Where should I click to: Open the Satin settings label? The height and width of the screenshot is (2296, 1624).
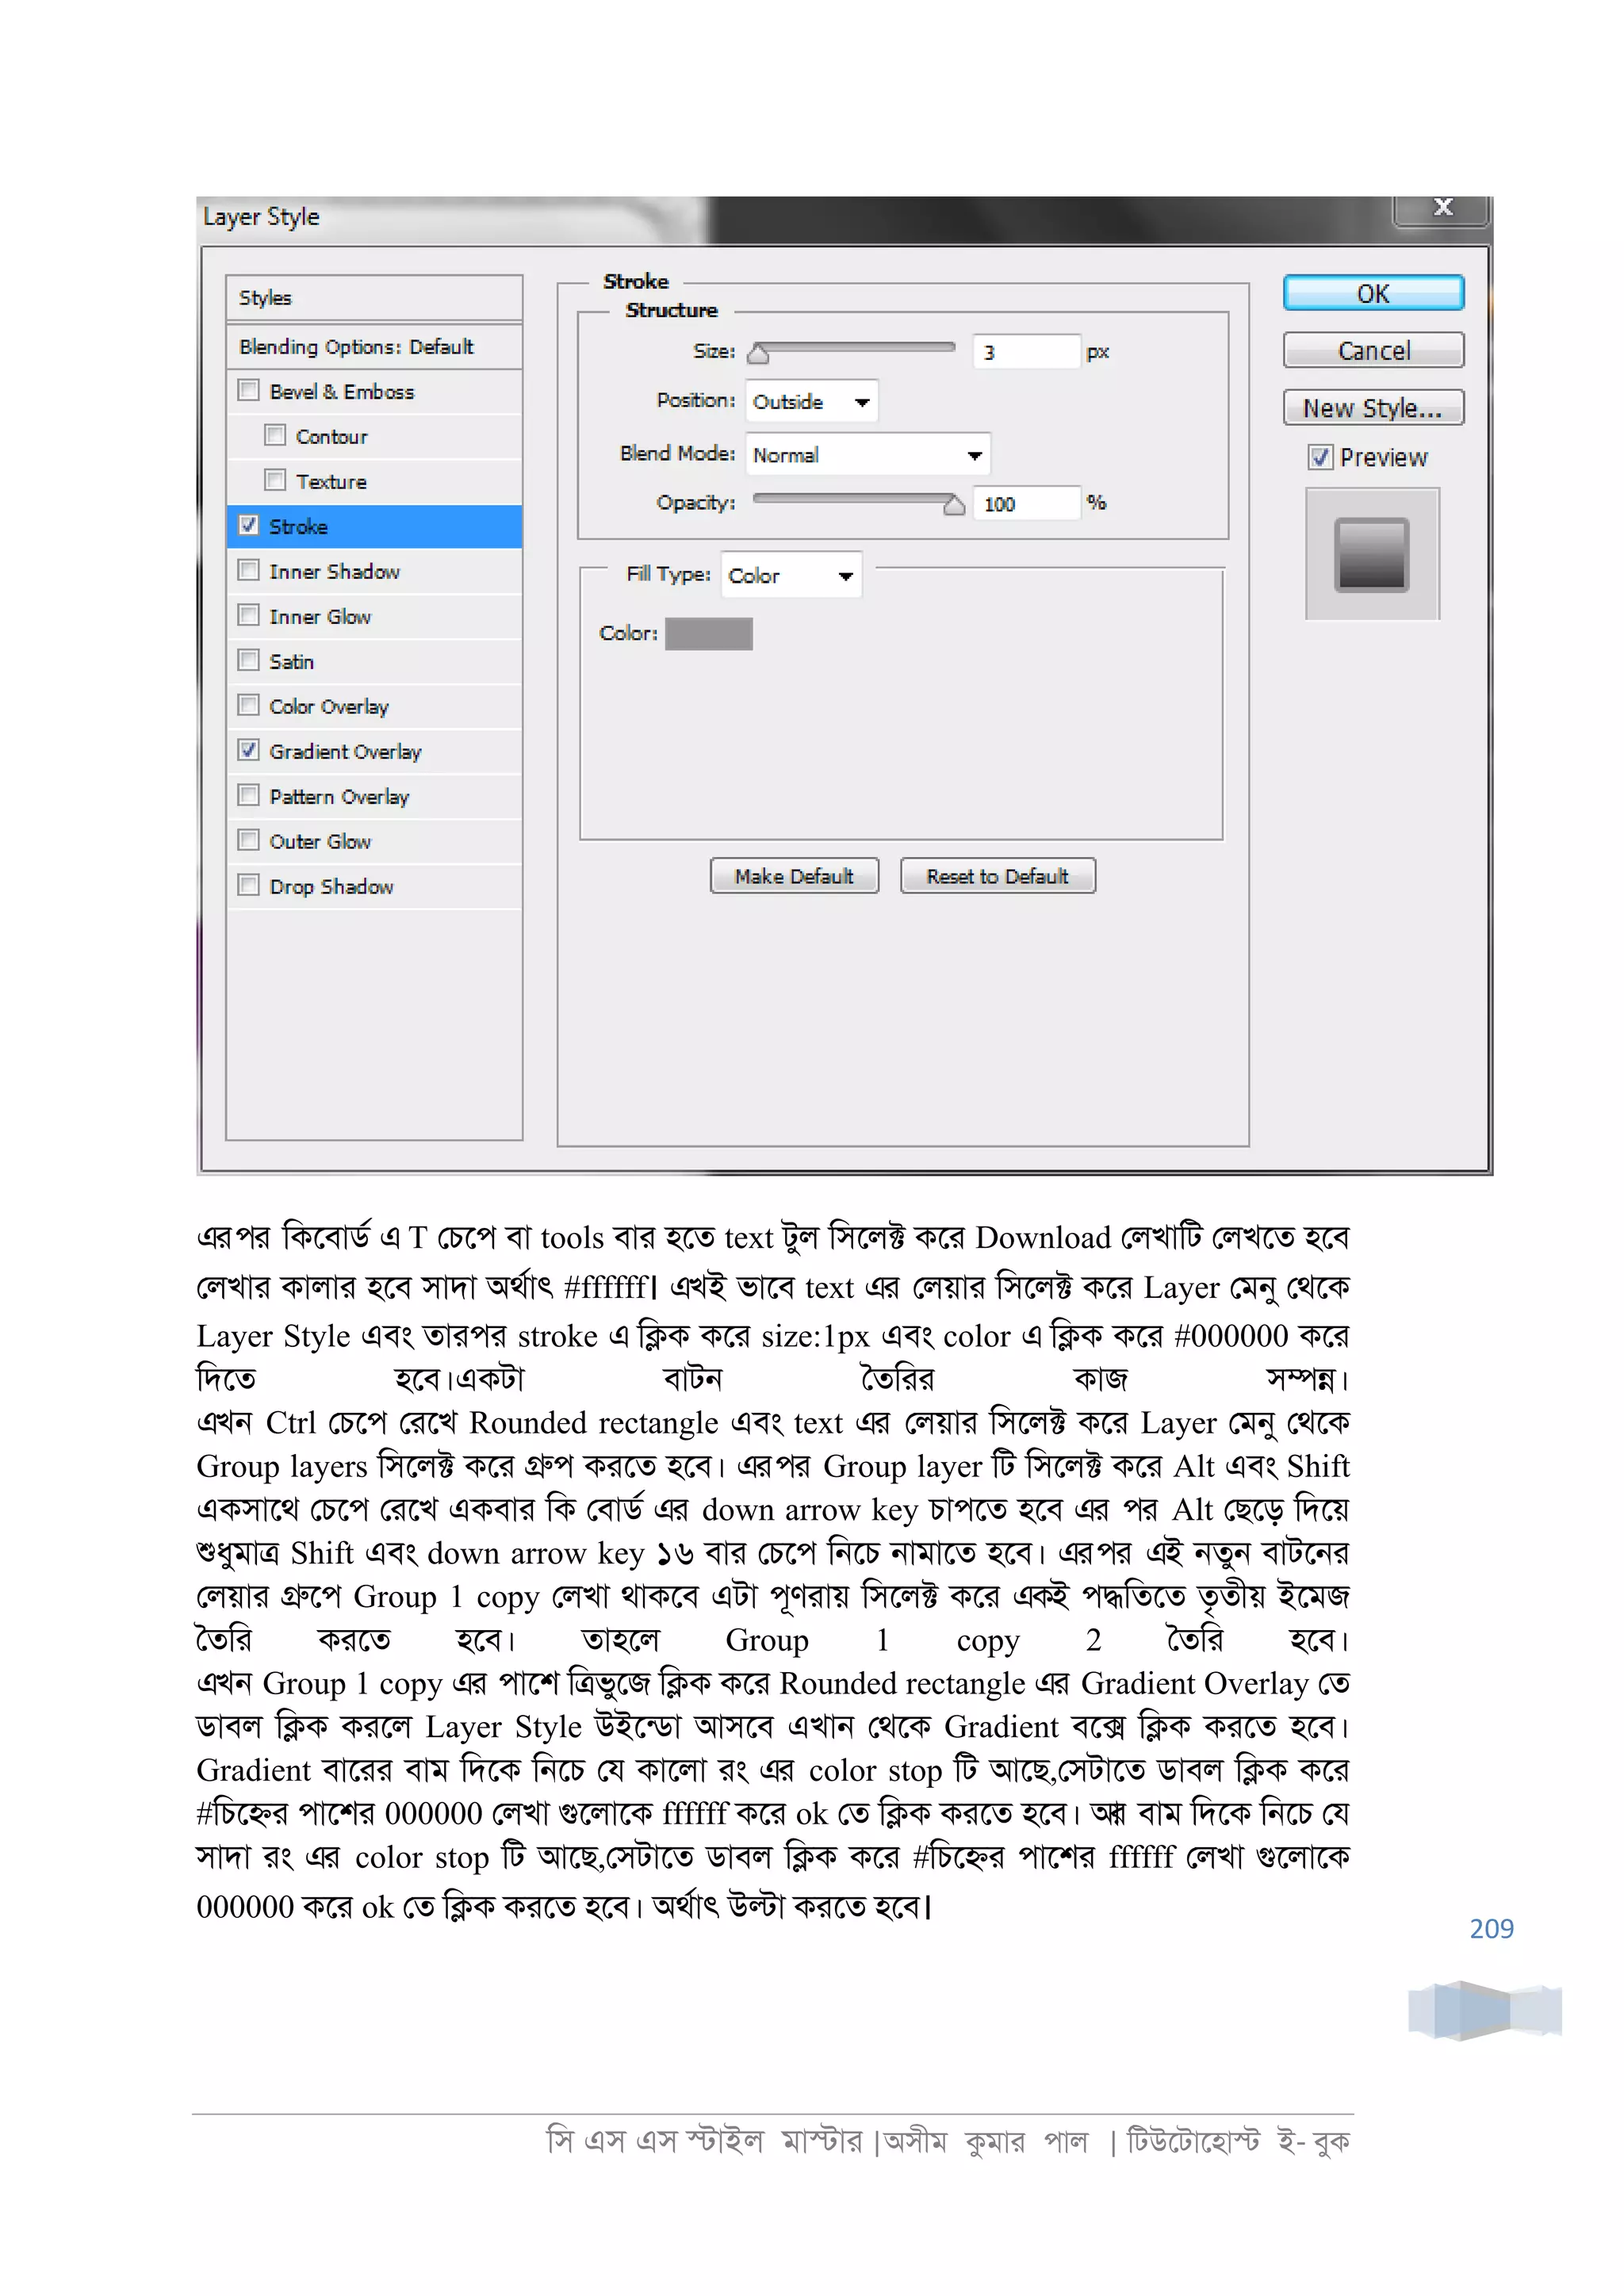click(x=291, y=662)
